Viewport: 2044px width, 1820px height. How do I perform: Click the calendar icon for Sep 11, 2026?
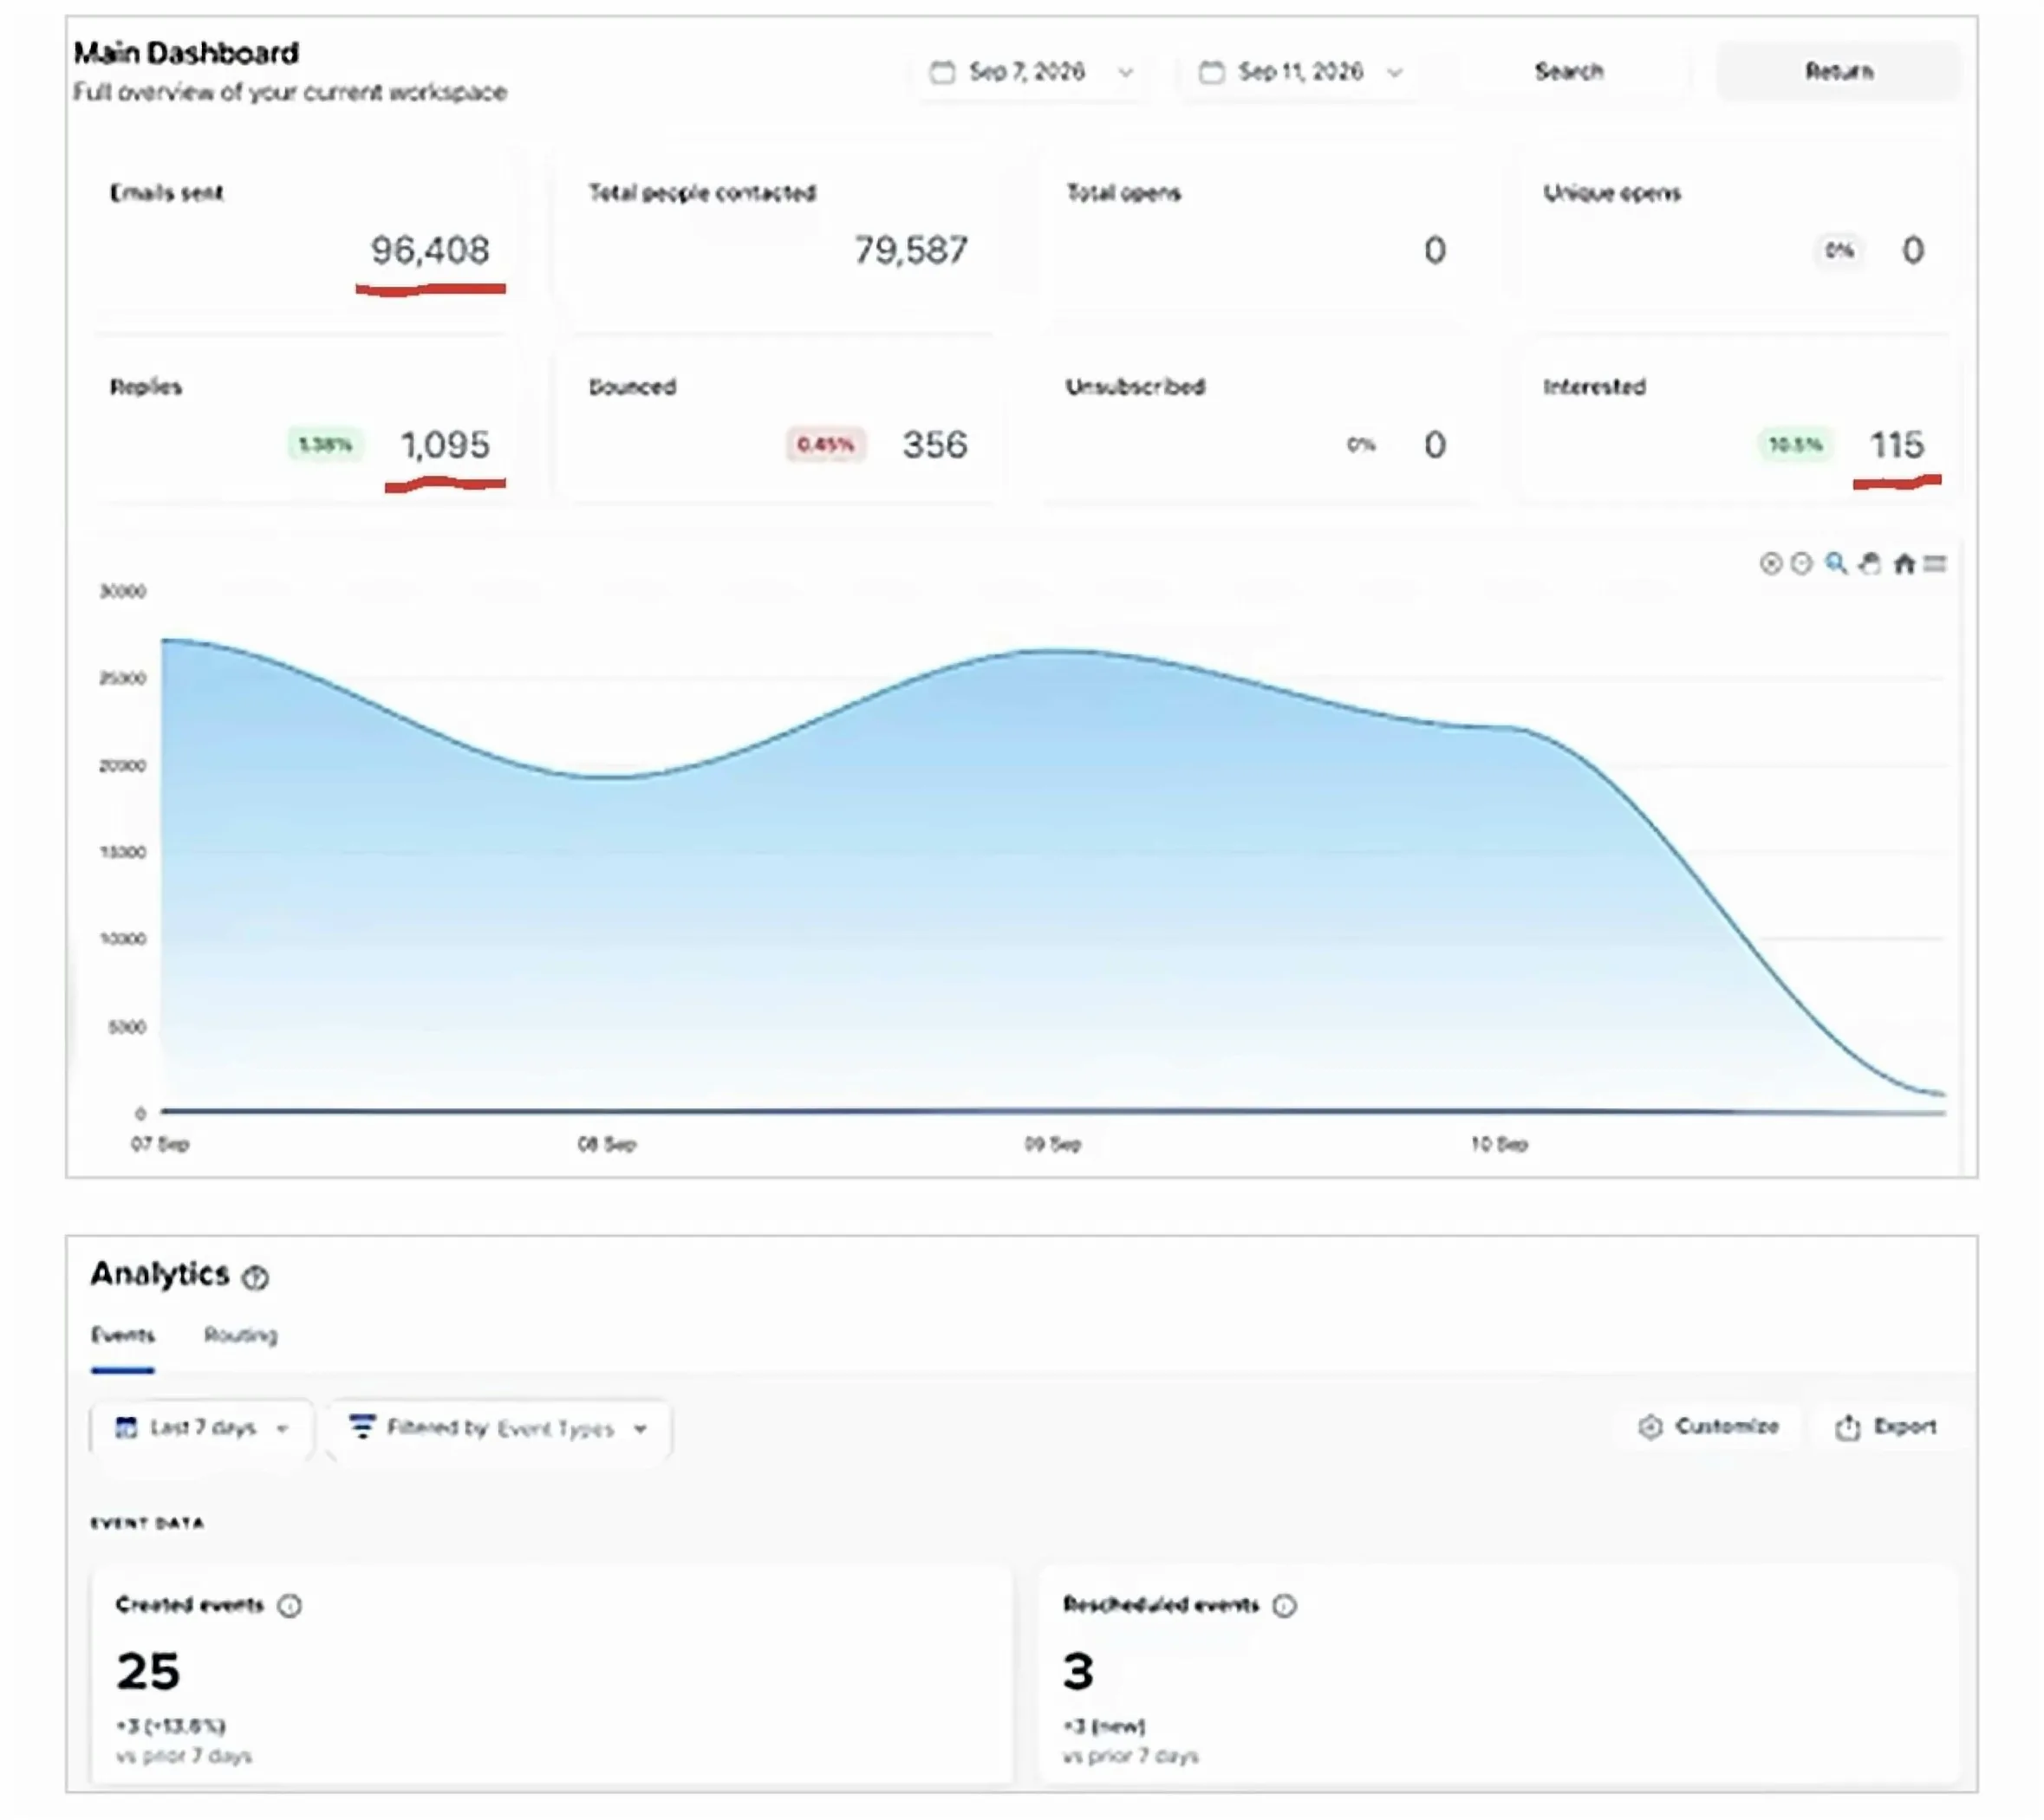(1211, 72)
